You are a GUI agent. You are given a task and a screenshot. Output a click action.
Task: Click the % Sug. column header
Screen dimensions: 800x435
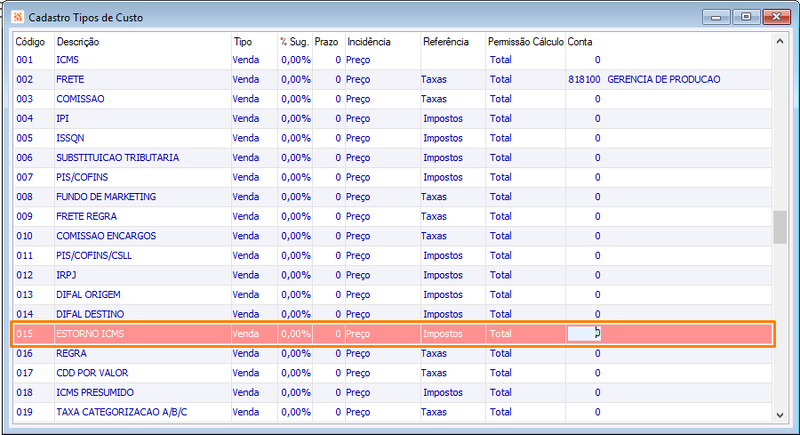pos(294,42)
